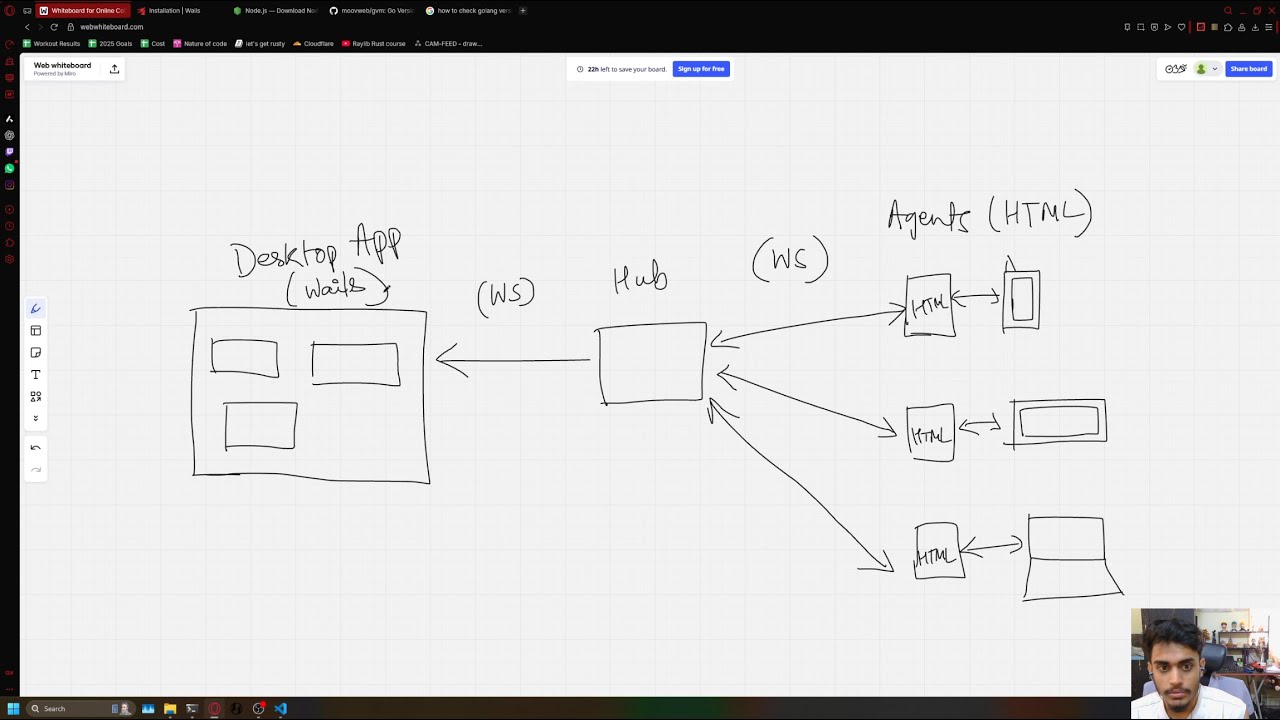The height and width of the screenshot is (720, 1280).
Task: Open a new browser tab
Action: point(523,10)
